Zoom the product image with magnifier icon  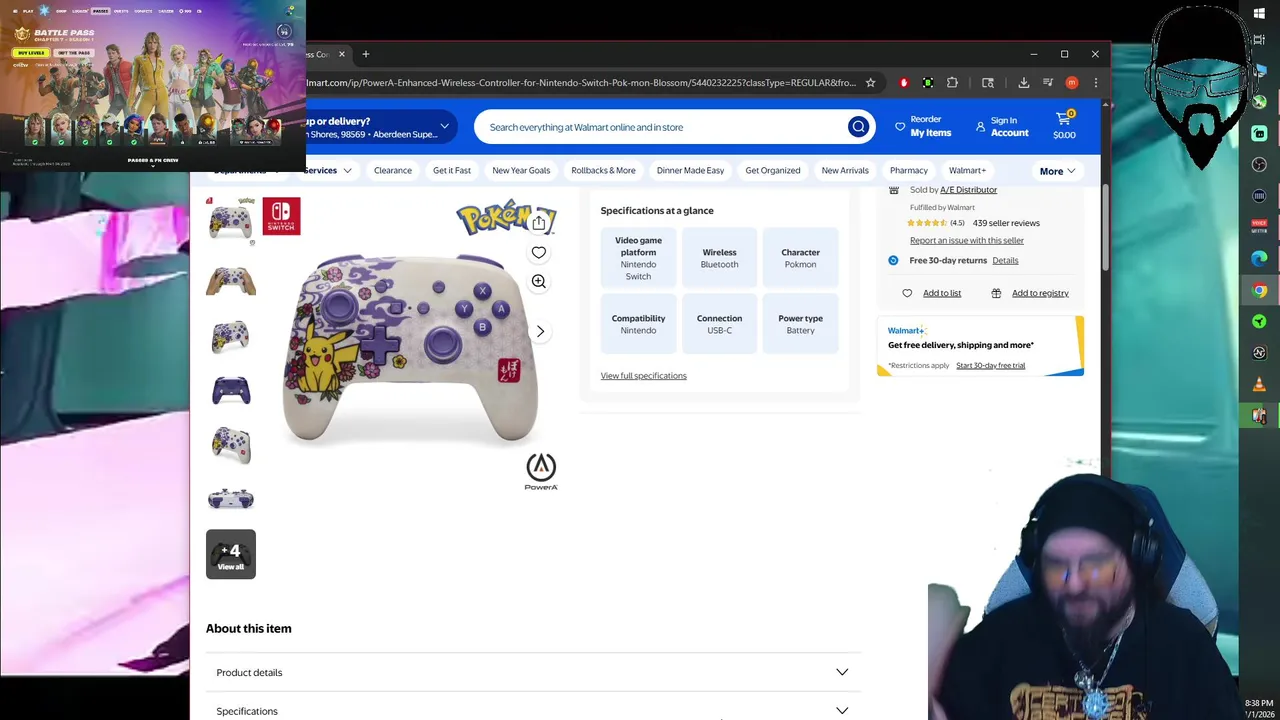[x=539, y=282]
